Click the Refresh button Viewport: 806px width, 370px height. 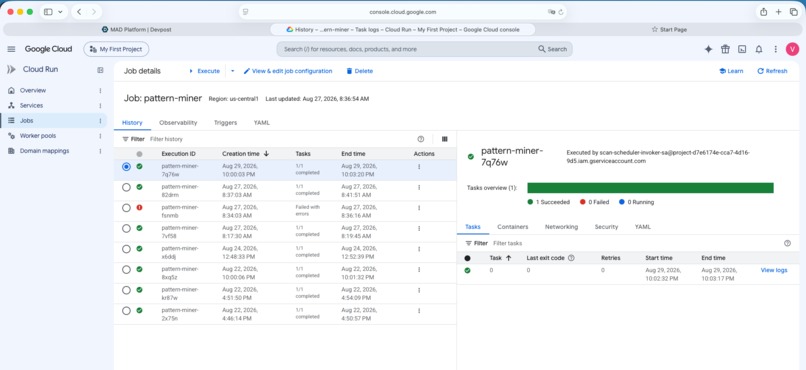(x=772, y=71)
